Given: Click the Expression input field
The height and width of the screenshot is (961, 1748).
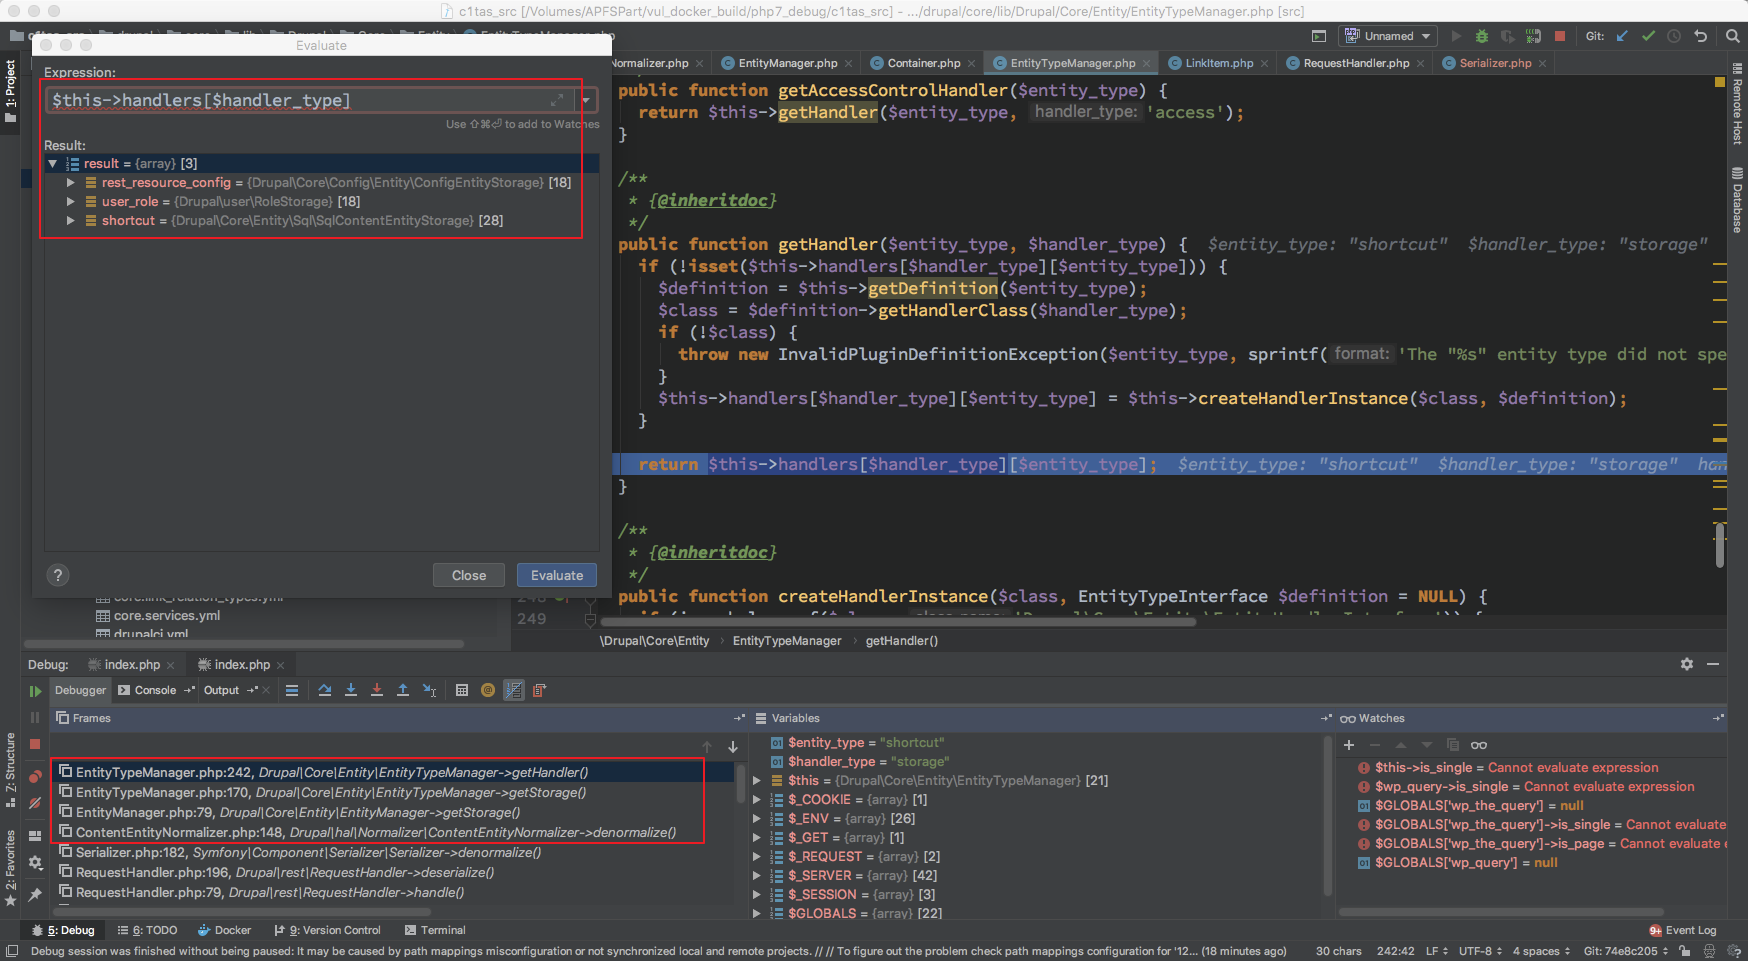Looking at the screenshot, I should (x=300, y=100).
